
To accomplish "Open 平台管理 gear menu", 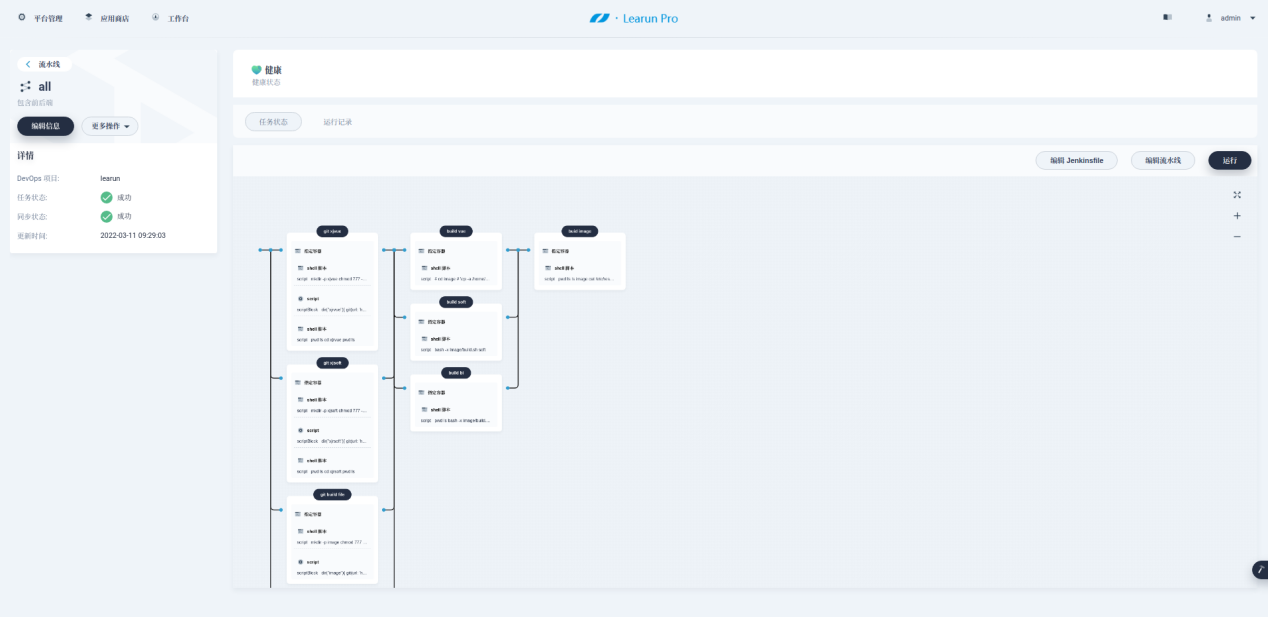I will (x=22, y=17).
